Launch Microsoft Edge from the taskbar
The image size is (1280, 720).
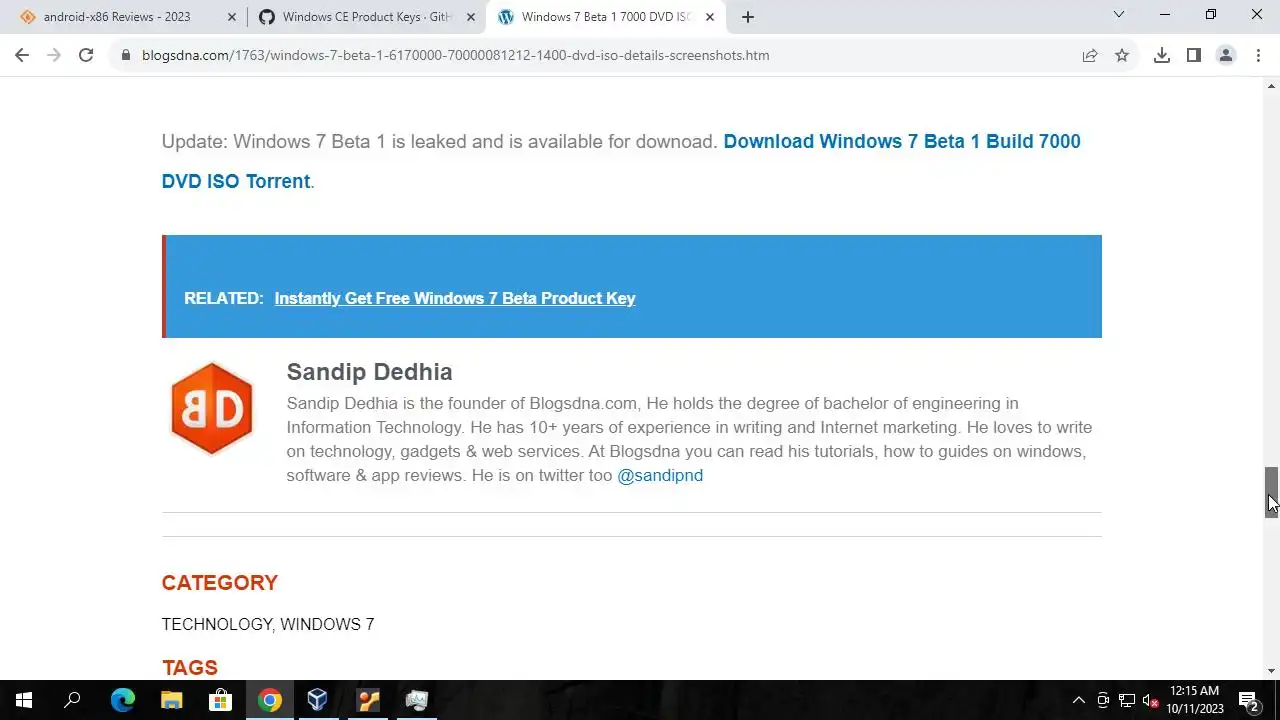point(122,700)
